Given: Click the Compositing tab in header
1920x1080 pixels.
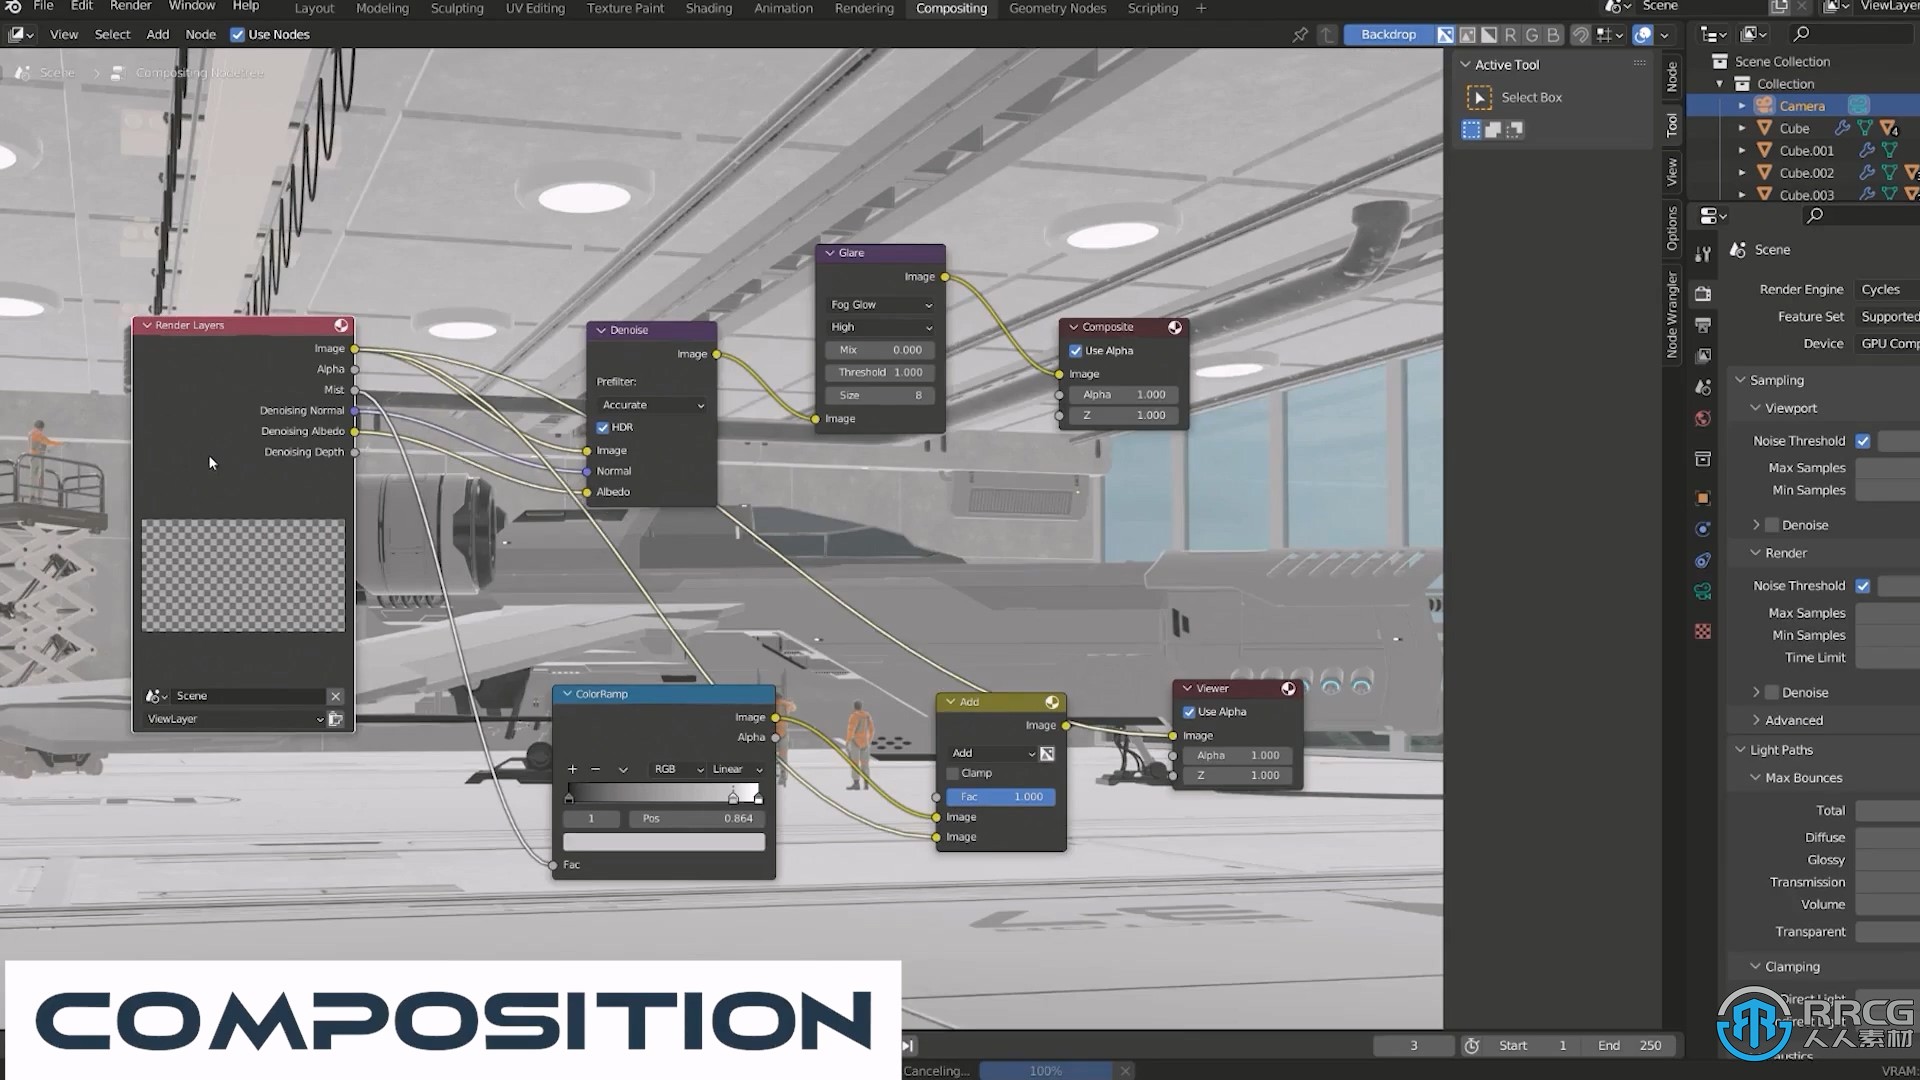Looking at the screenshot, I should pyautogui.click(x=951, y=8).
